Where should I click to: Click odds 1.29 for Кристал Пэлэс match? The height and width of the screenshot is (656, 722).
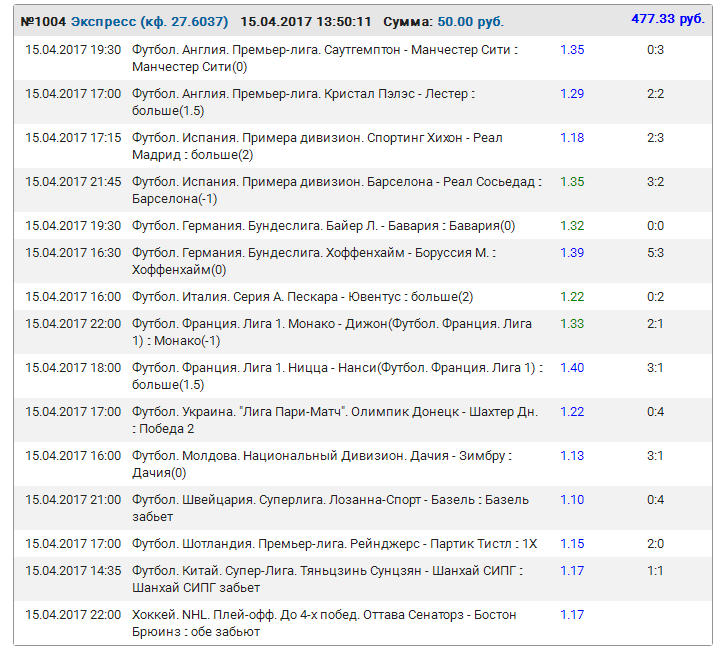[572, 94]
